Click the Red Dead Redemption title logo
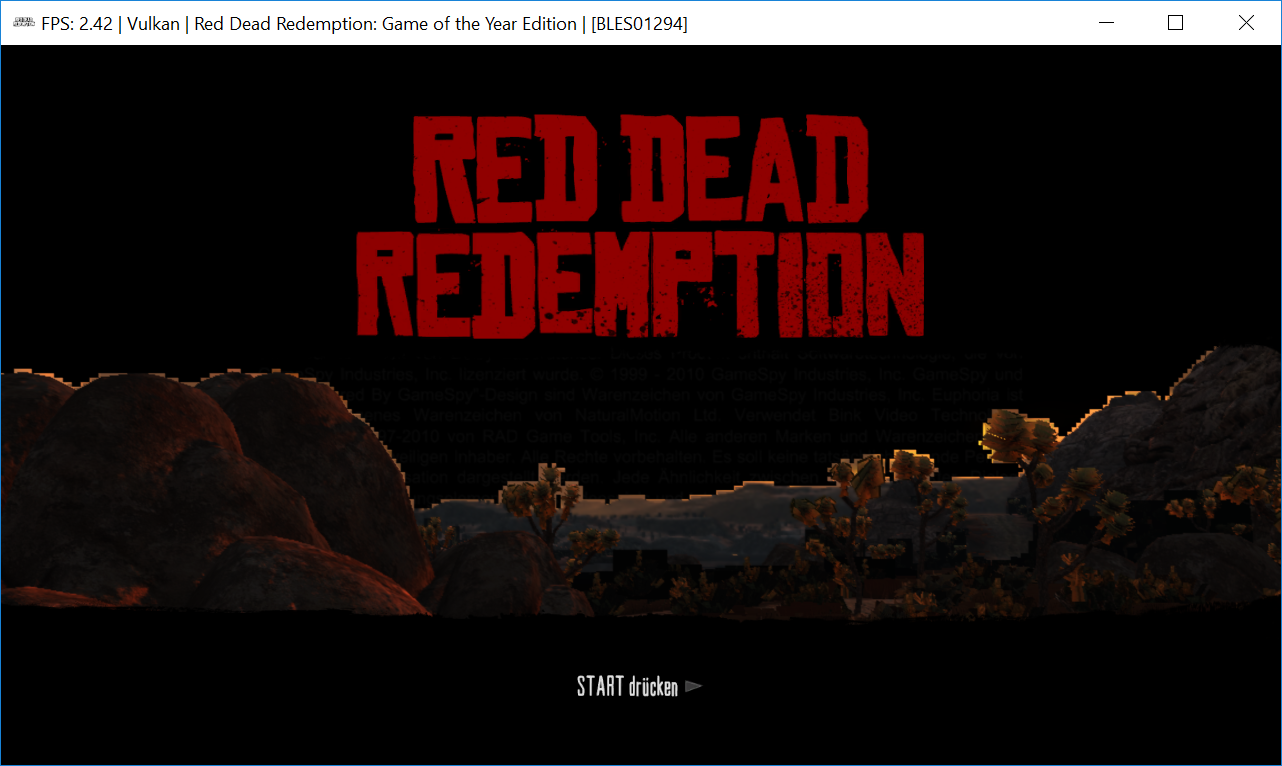This screenshot has height=766, width=1282. pos(640,225)
